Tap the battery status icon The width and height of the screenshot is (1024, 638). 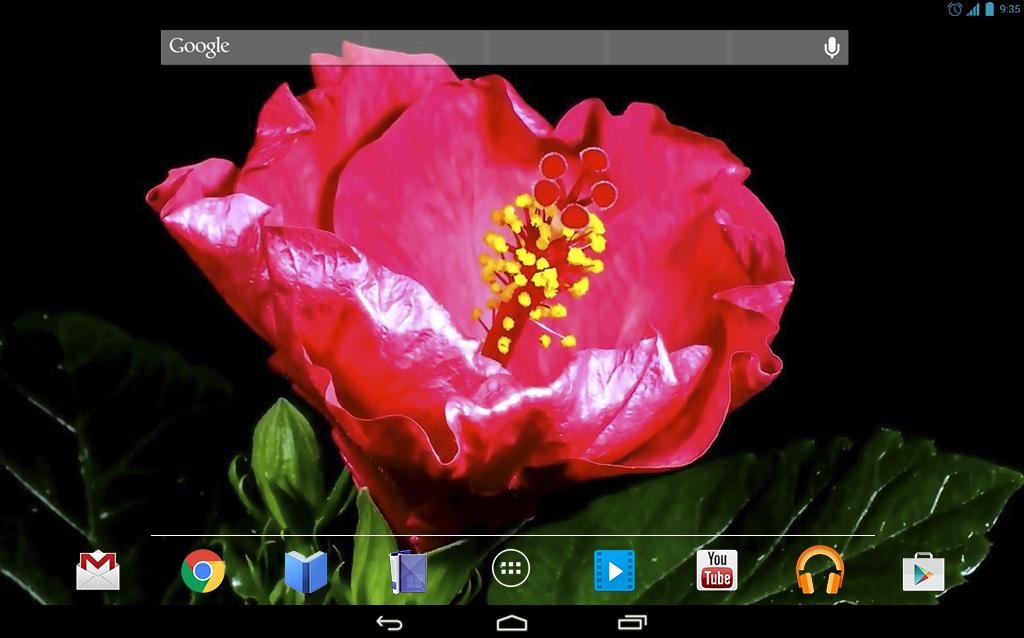click(989, 8)
